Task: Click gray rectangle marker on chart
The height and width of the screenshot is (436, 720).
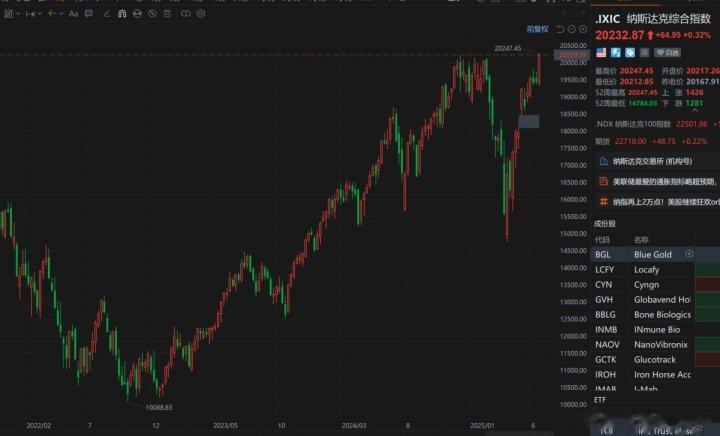Action: click(x=529, y=122)
